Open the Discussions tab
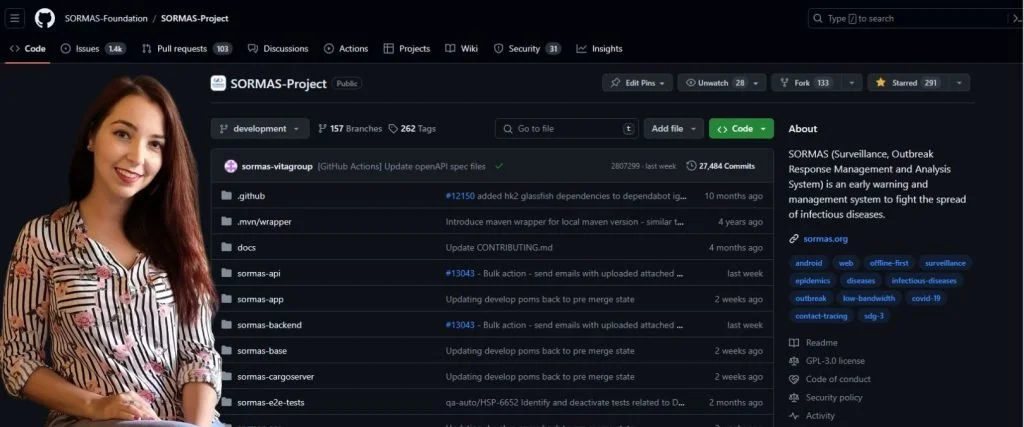This screenshot has width=1024, height=427. [x=278, y=49]
